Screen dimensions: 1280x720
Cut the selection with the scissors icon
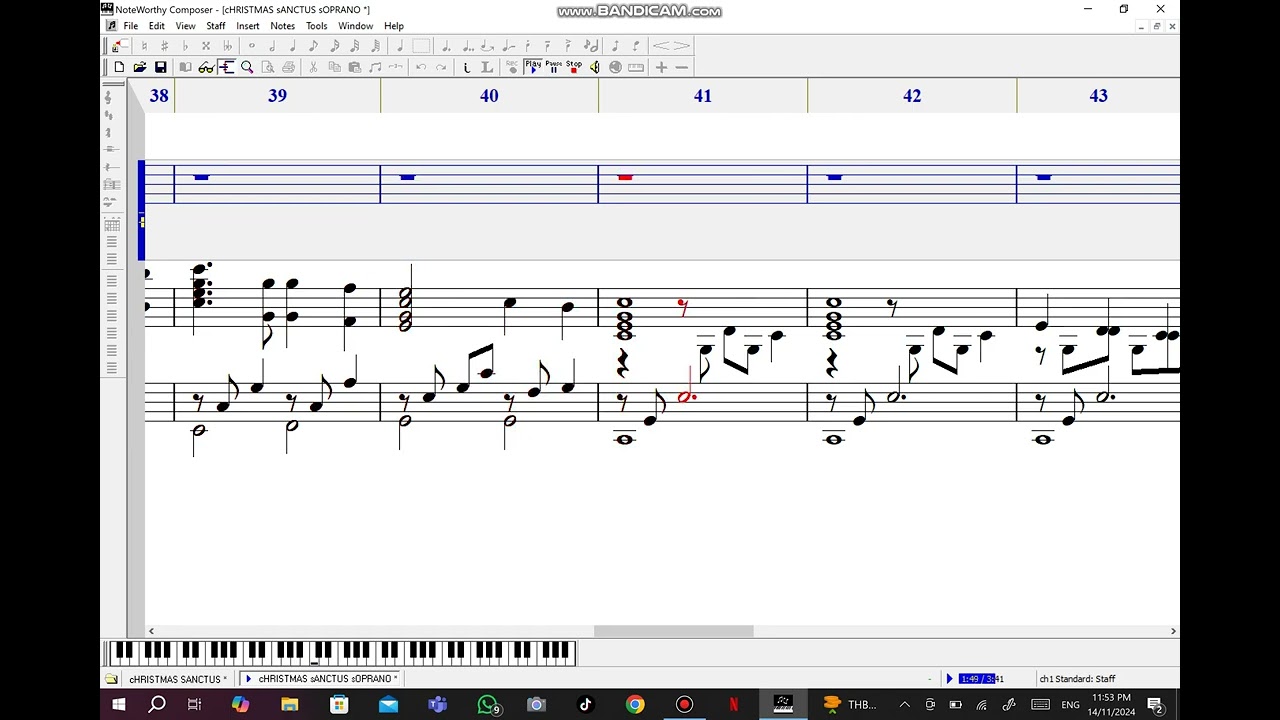click(313, 67)
